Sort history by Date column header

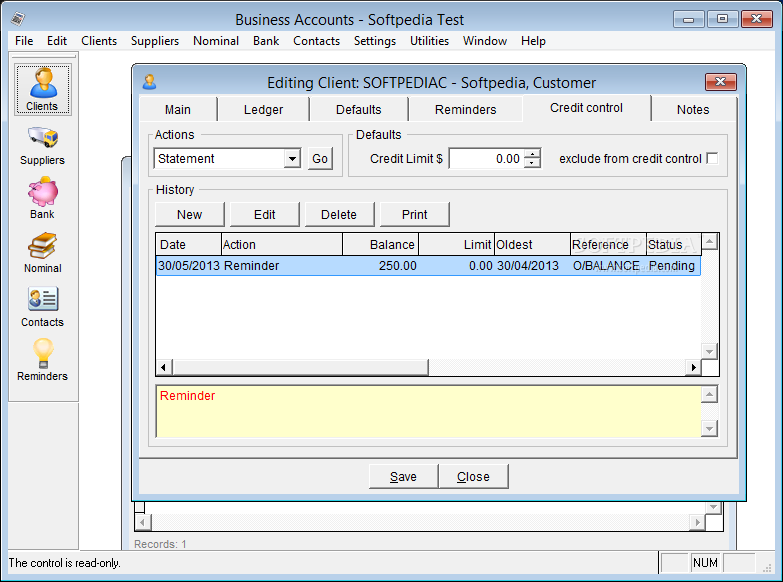pos(189,244)
